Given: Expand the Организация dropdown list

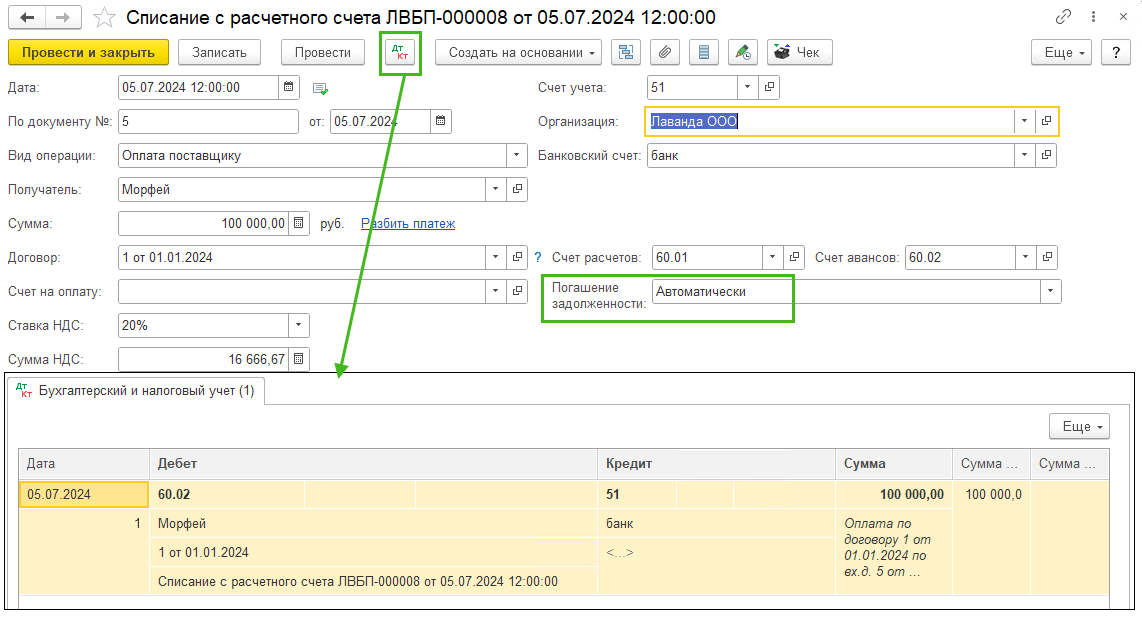Looking at the screenshot, I should click(x=1024, y=121).
